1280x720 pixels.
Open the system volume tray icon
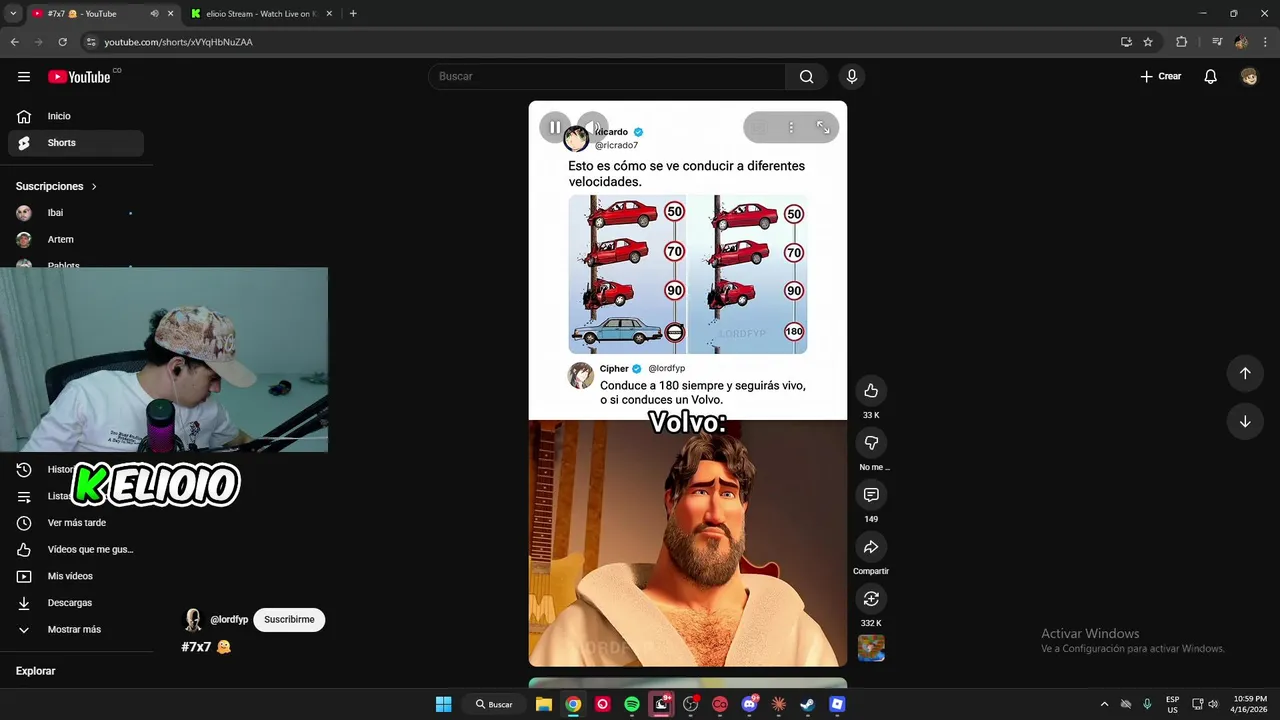click(1213, 704)
